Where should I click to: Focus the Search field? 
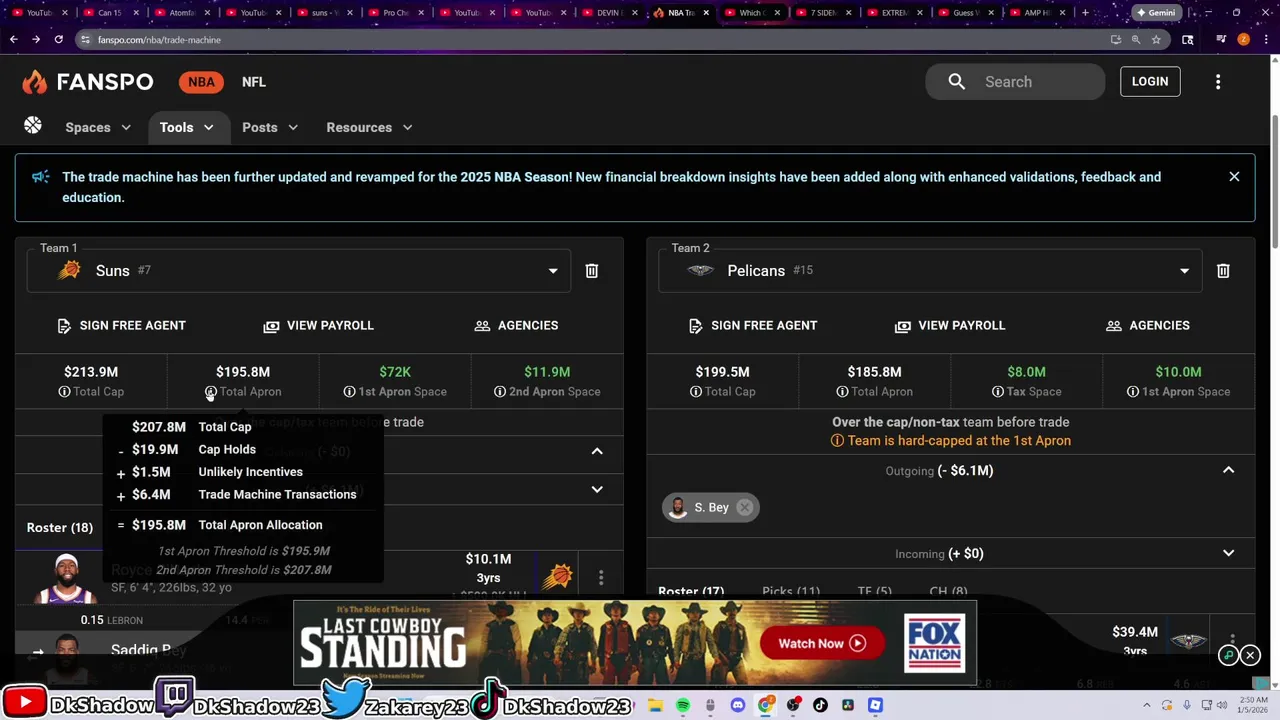(x=1015, y=82)
